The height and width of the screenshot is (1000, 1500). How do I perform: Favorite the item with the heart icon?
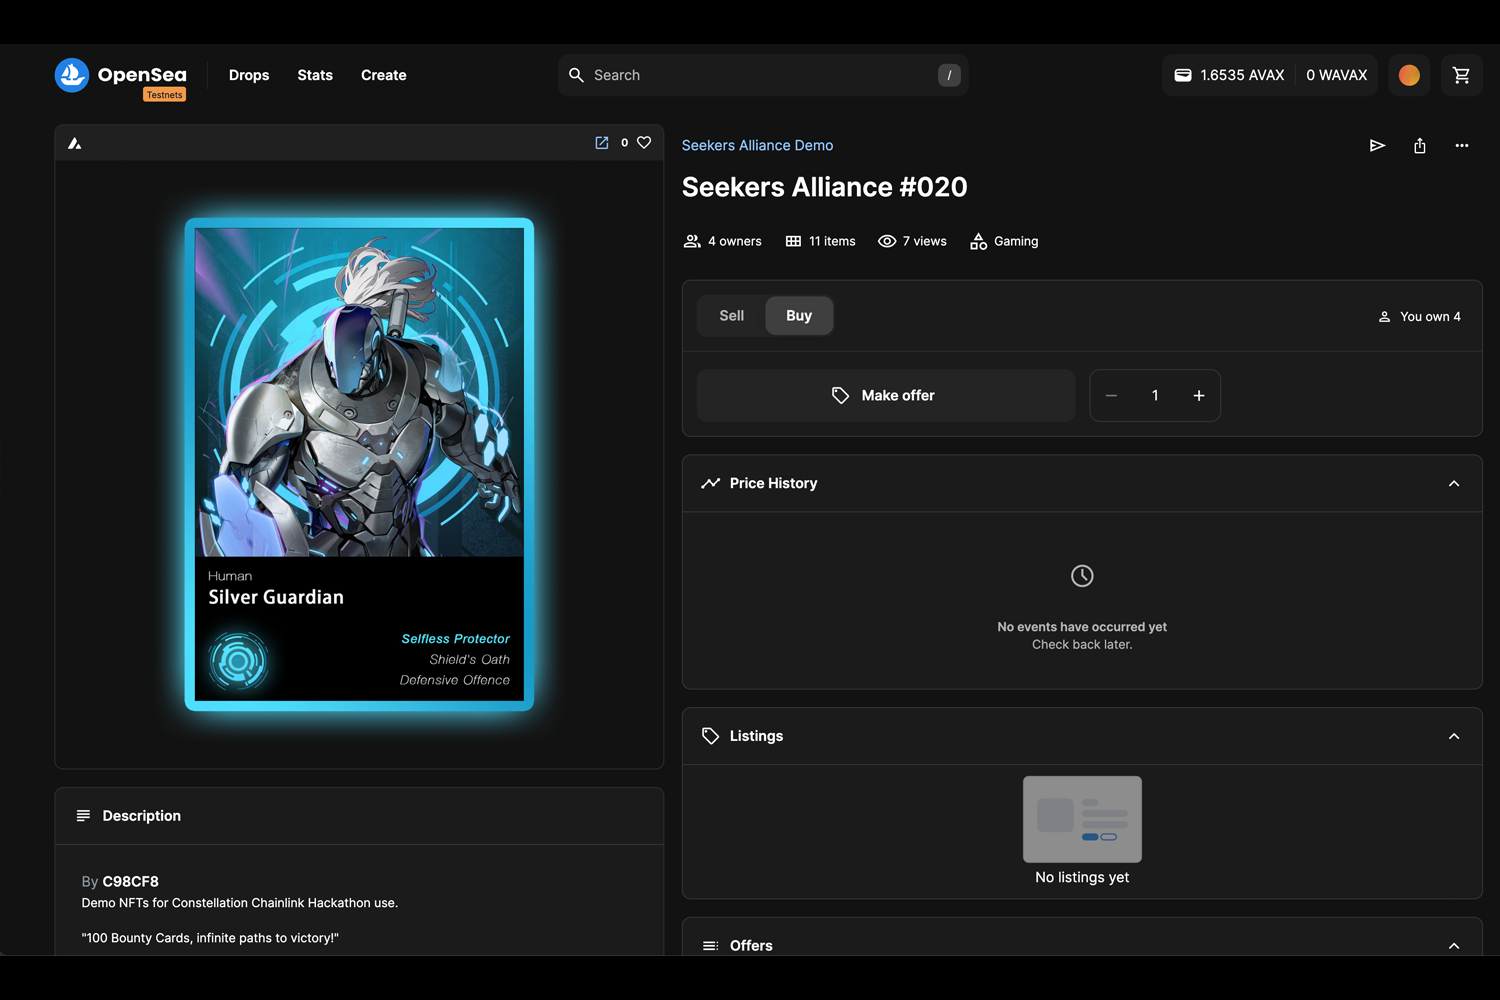644,143
